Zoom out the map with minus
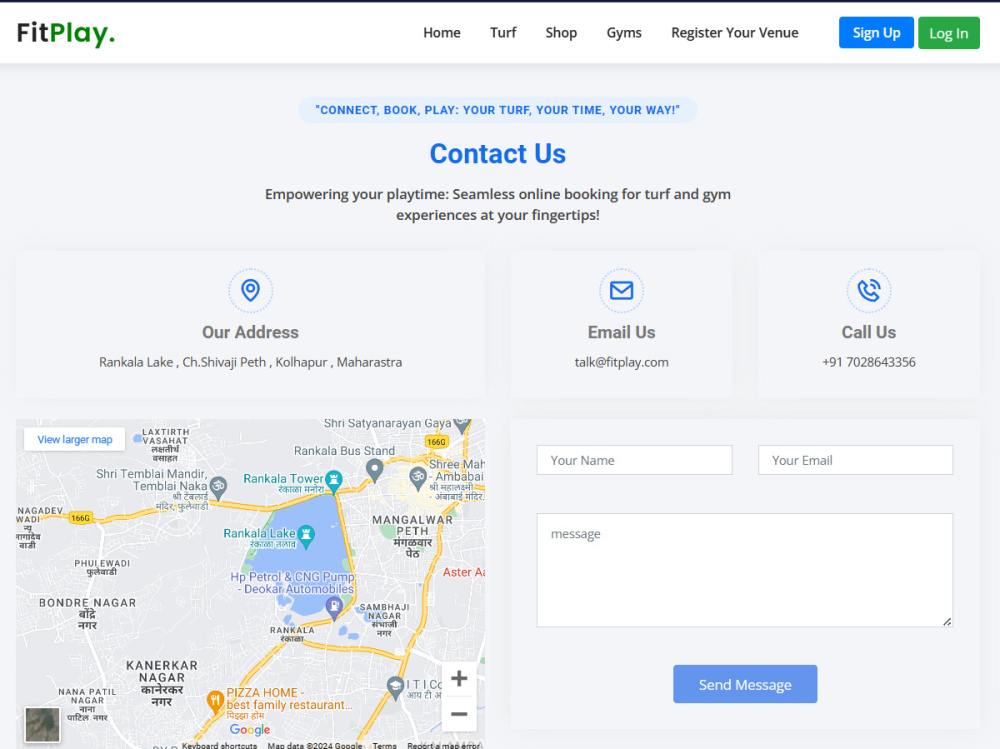This screenshot has width=1000, height=749. tap(459, 714)
